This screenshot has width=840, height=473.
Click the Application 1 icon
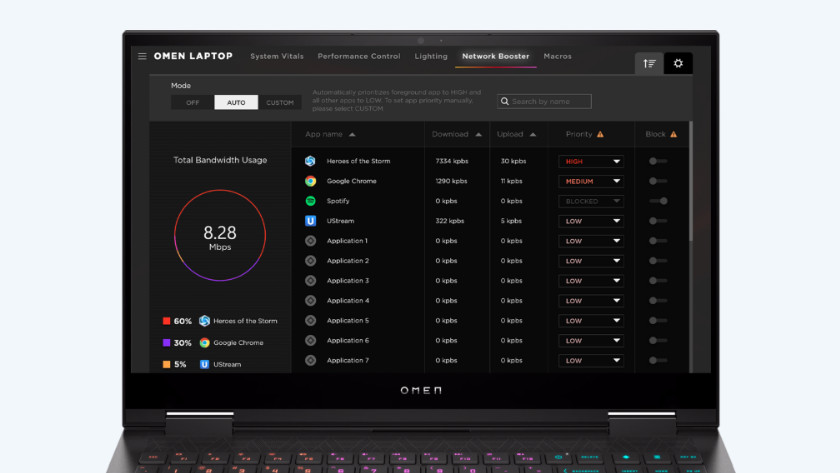coord(310,241)
